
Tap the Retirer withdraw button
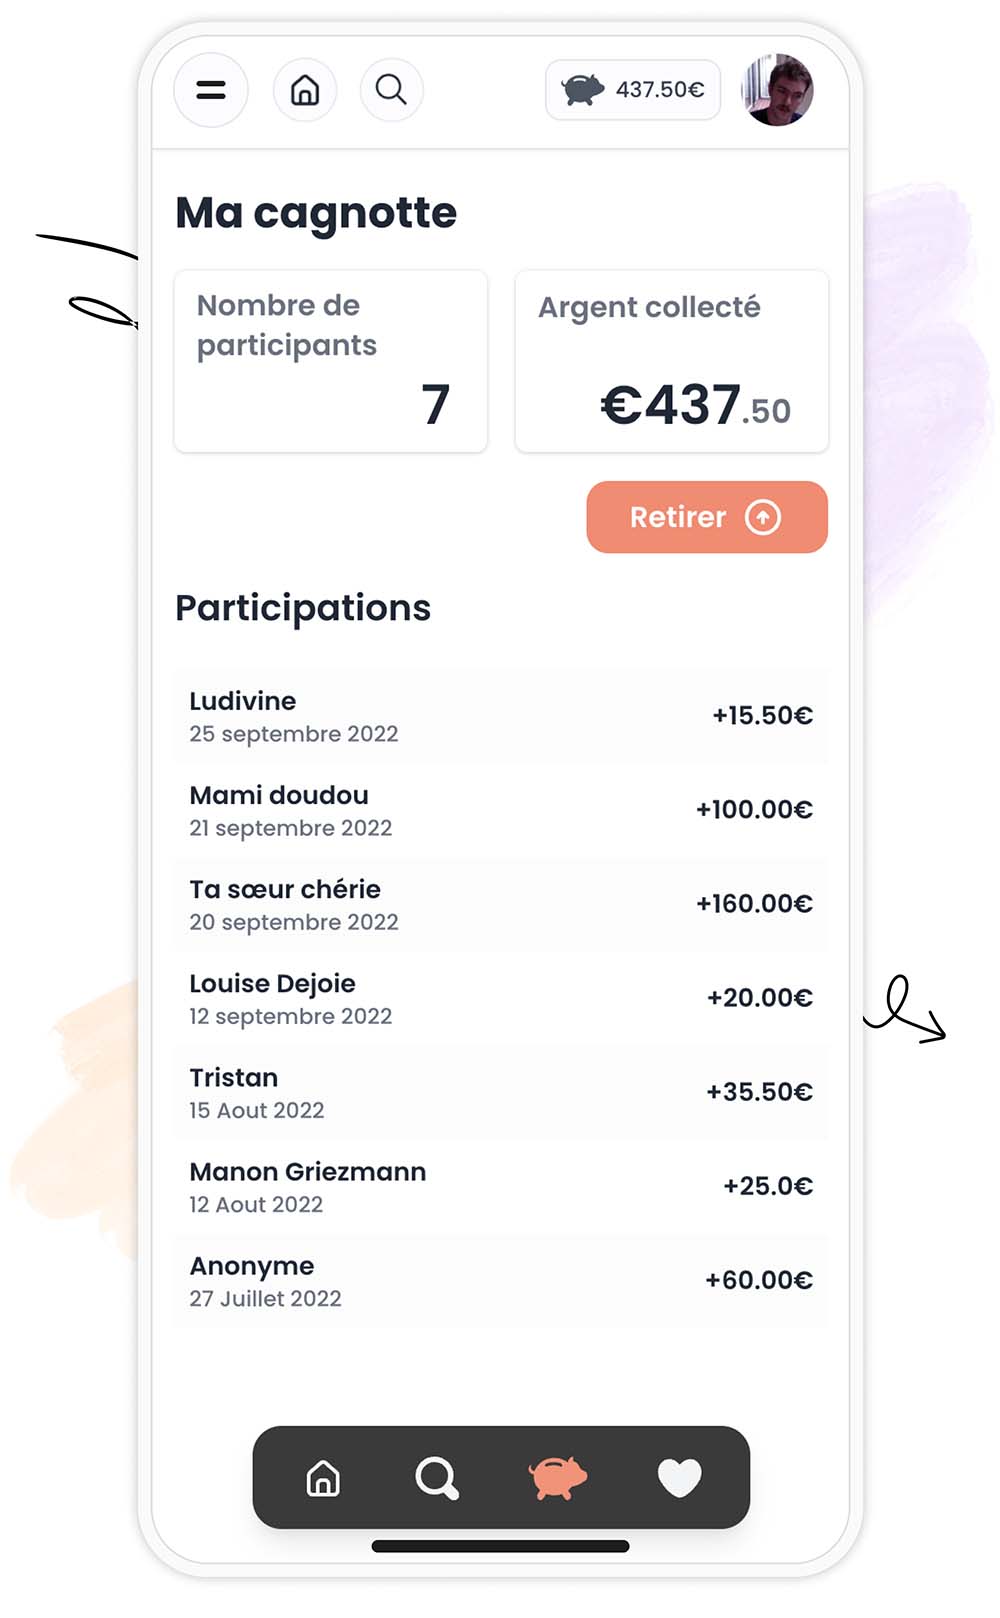pyautogui.click(x=707, y=517)
